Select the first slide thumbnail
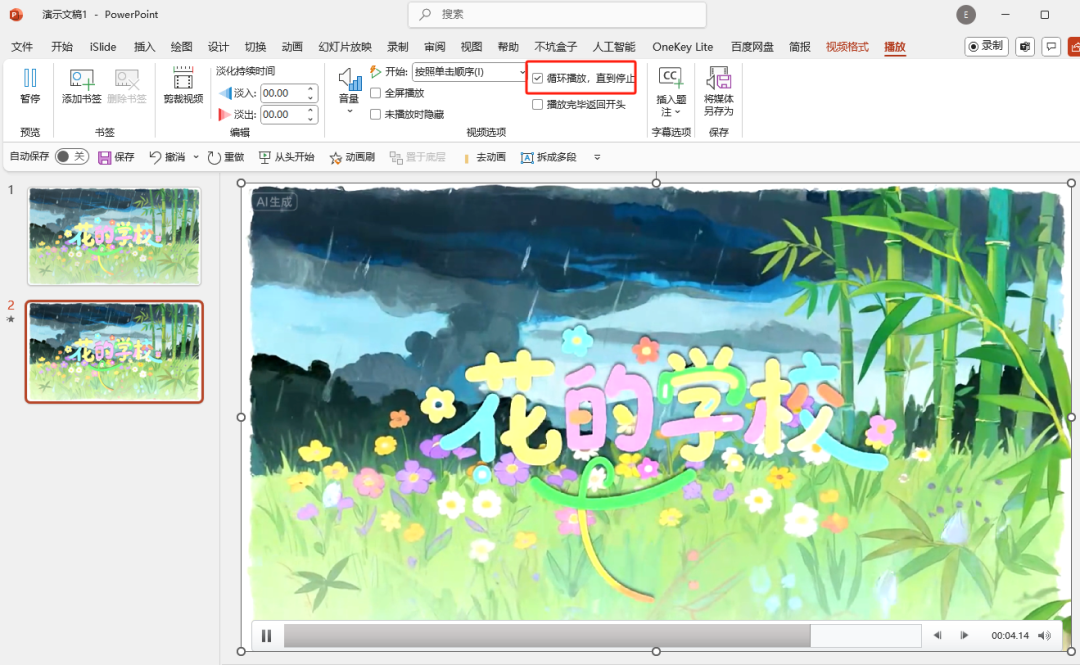 (x=114, y=235)
